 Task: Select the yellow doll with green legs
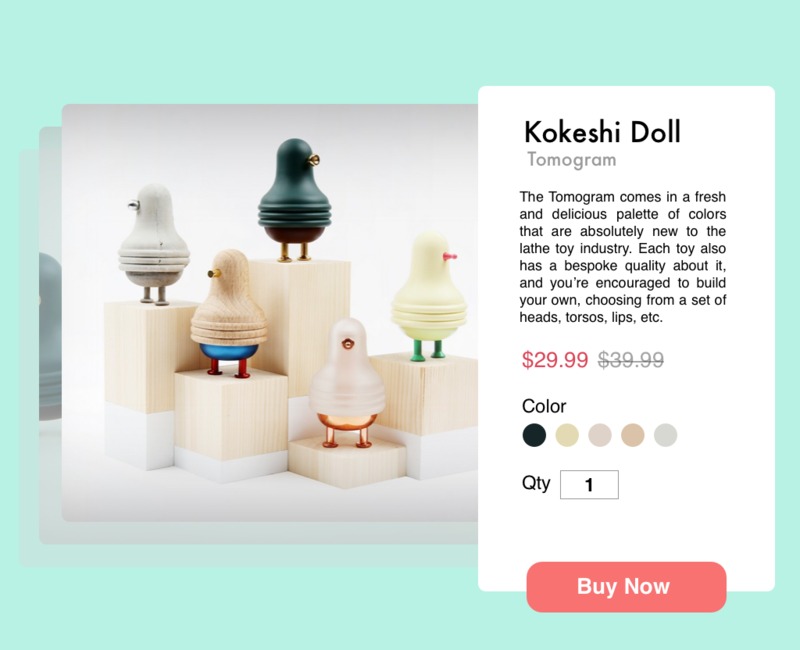tap(430, 296)
